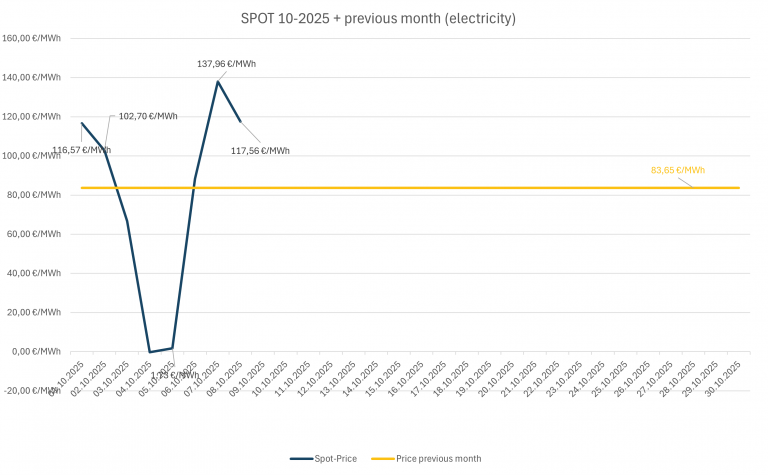Click the 102,70 €/MWh data label

148,116
